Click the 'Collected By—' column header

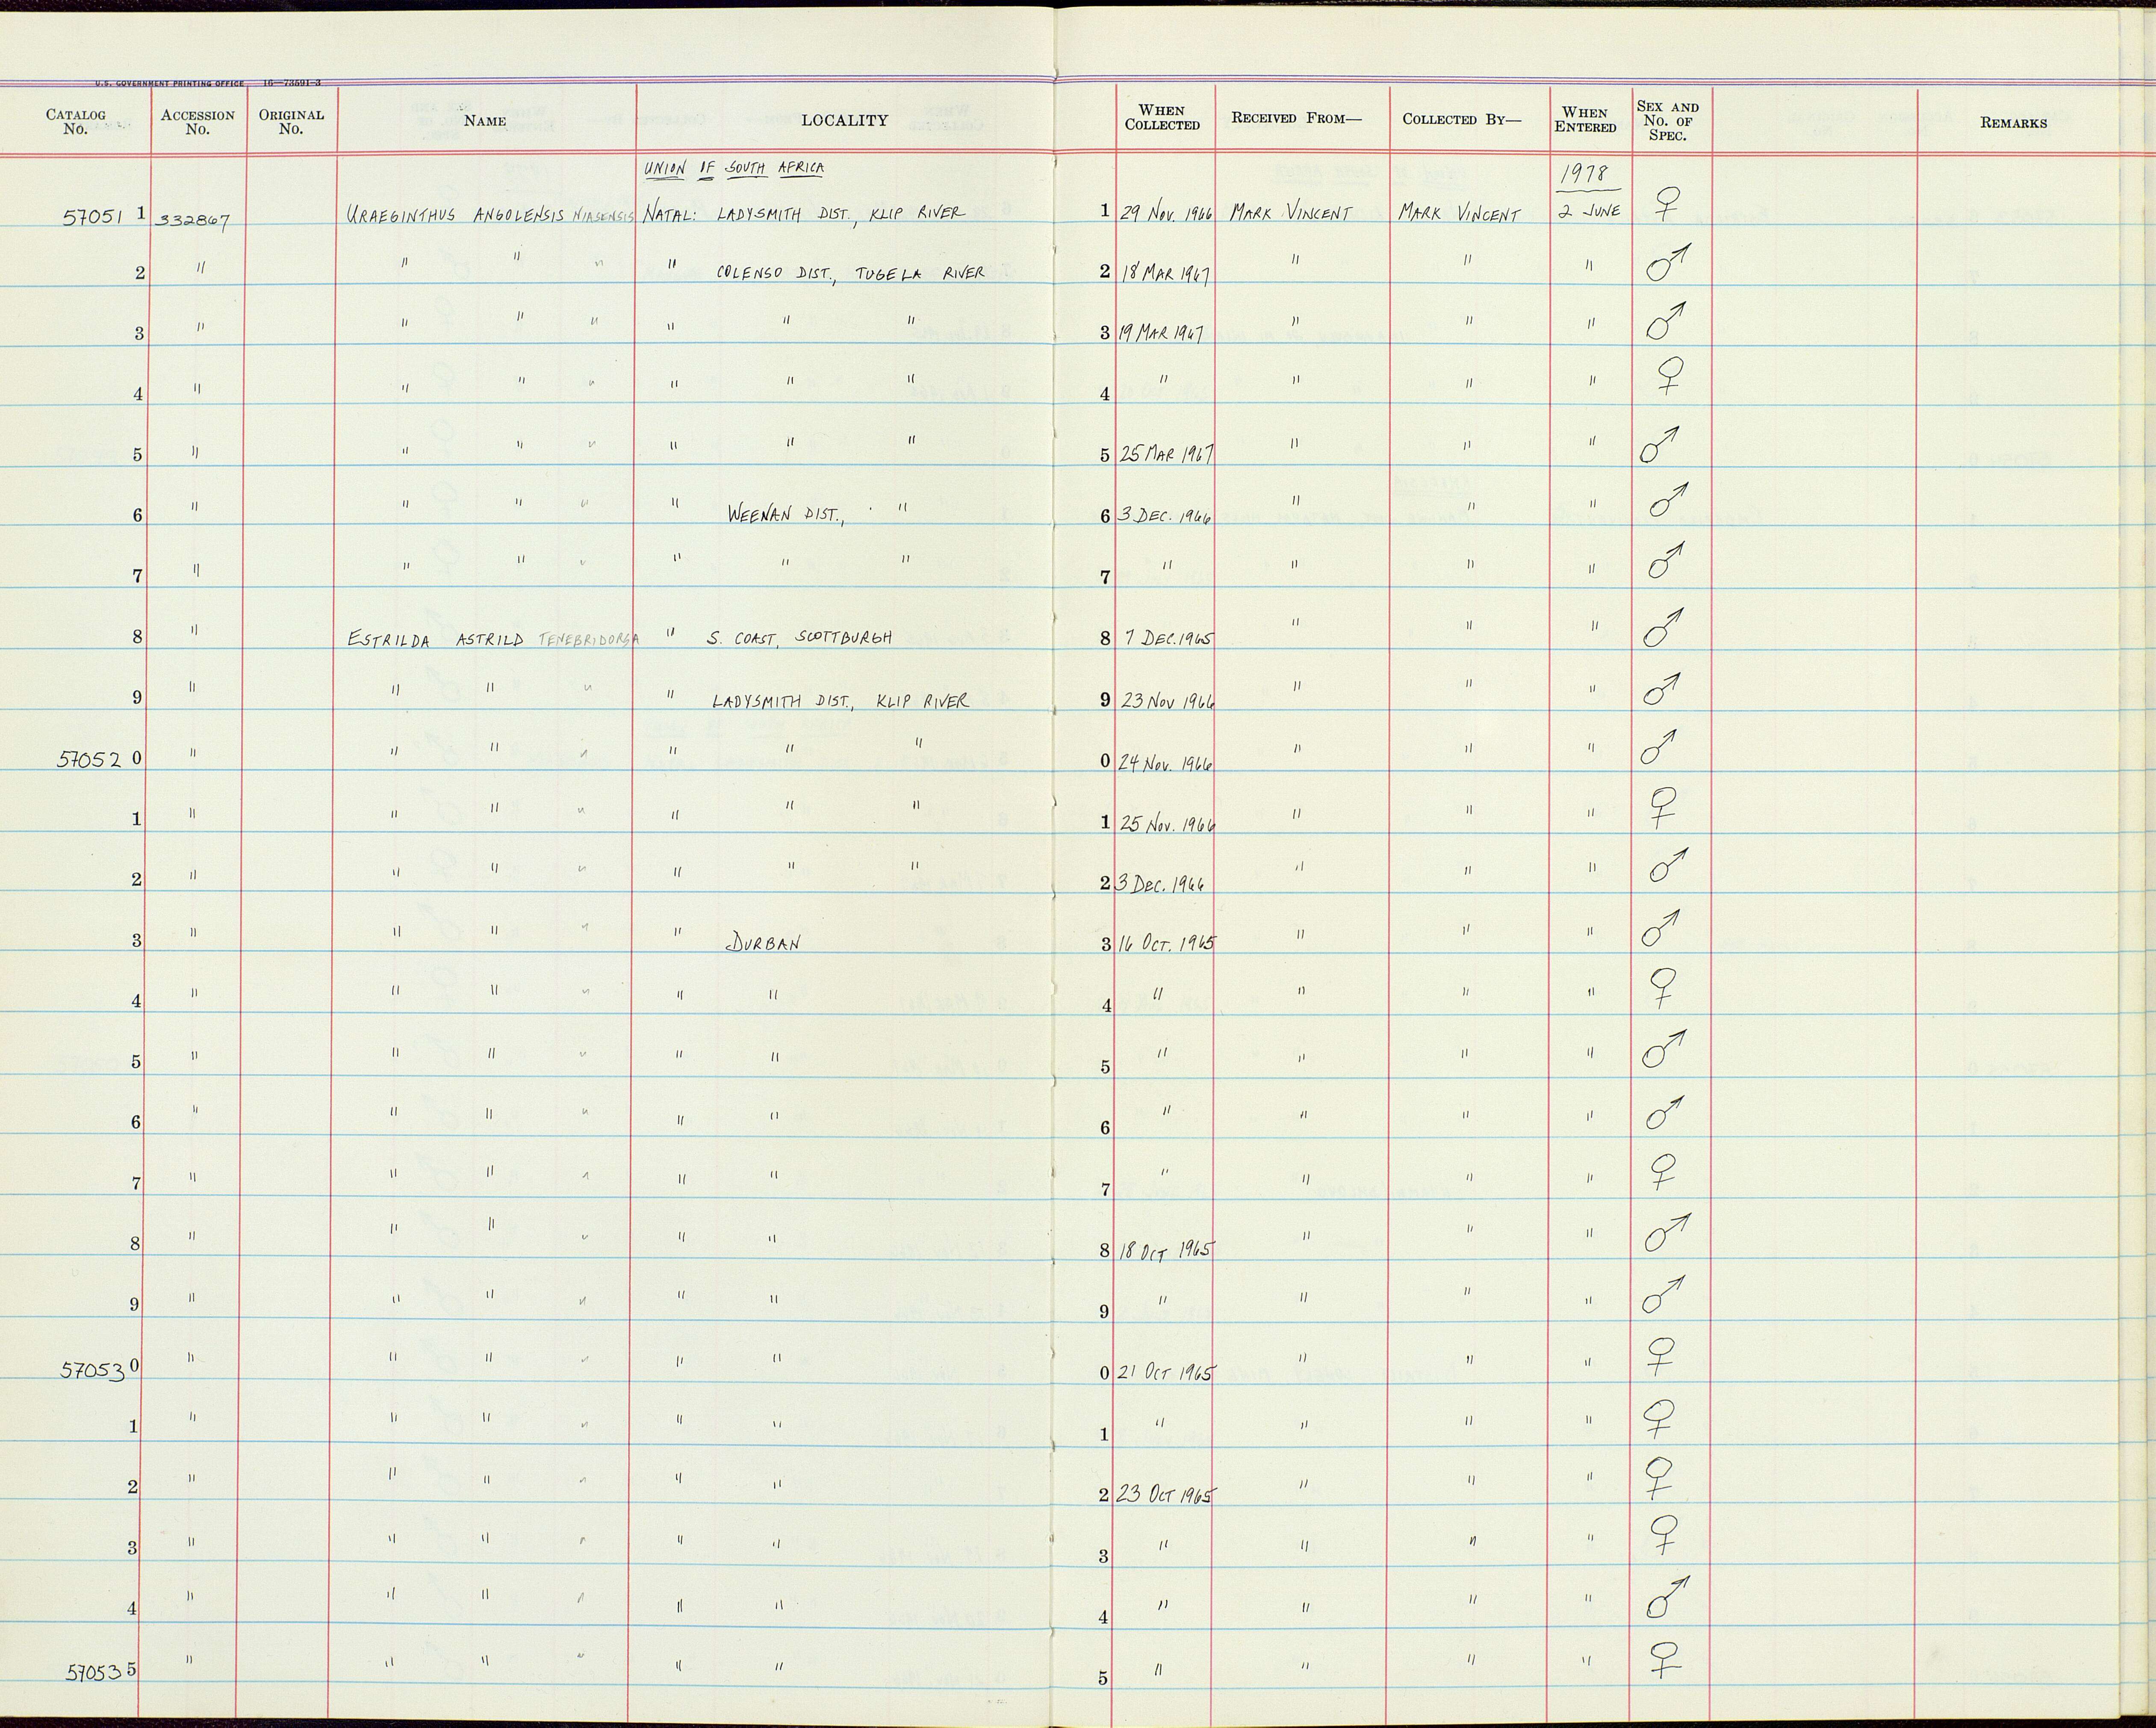coord(1462,119)
